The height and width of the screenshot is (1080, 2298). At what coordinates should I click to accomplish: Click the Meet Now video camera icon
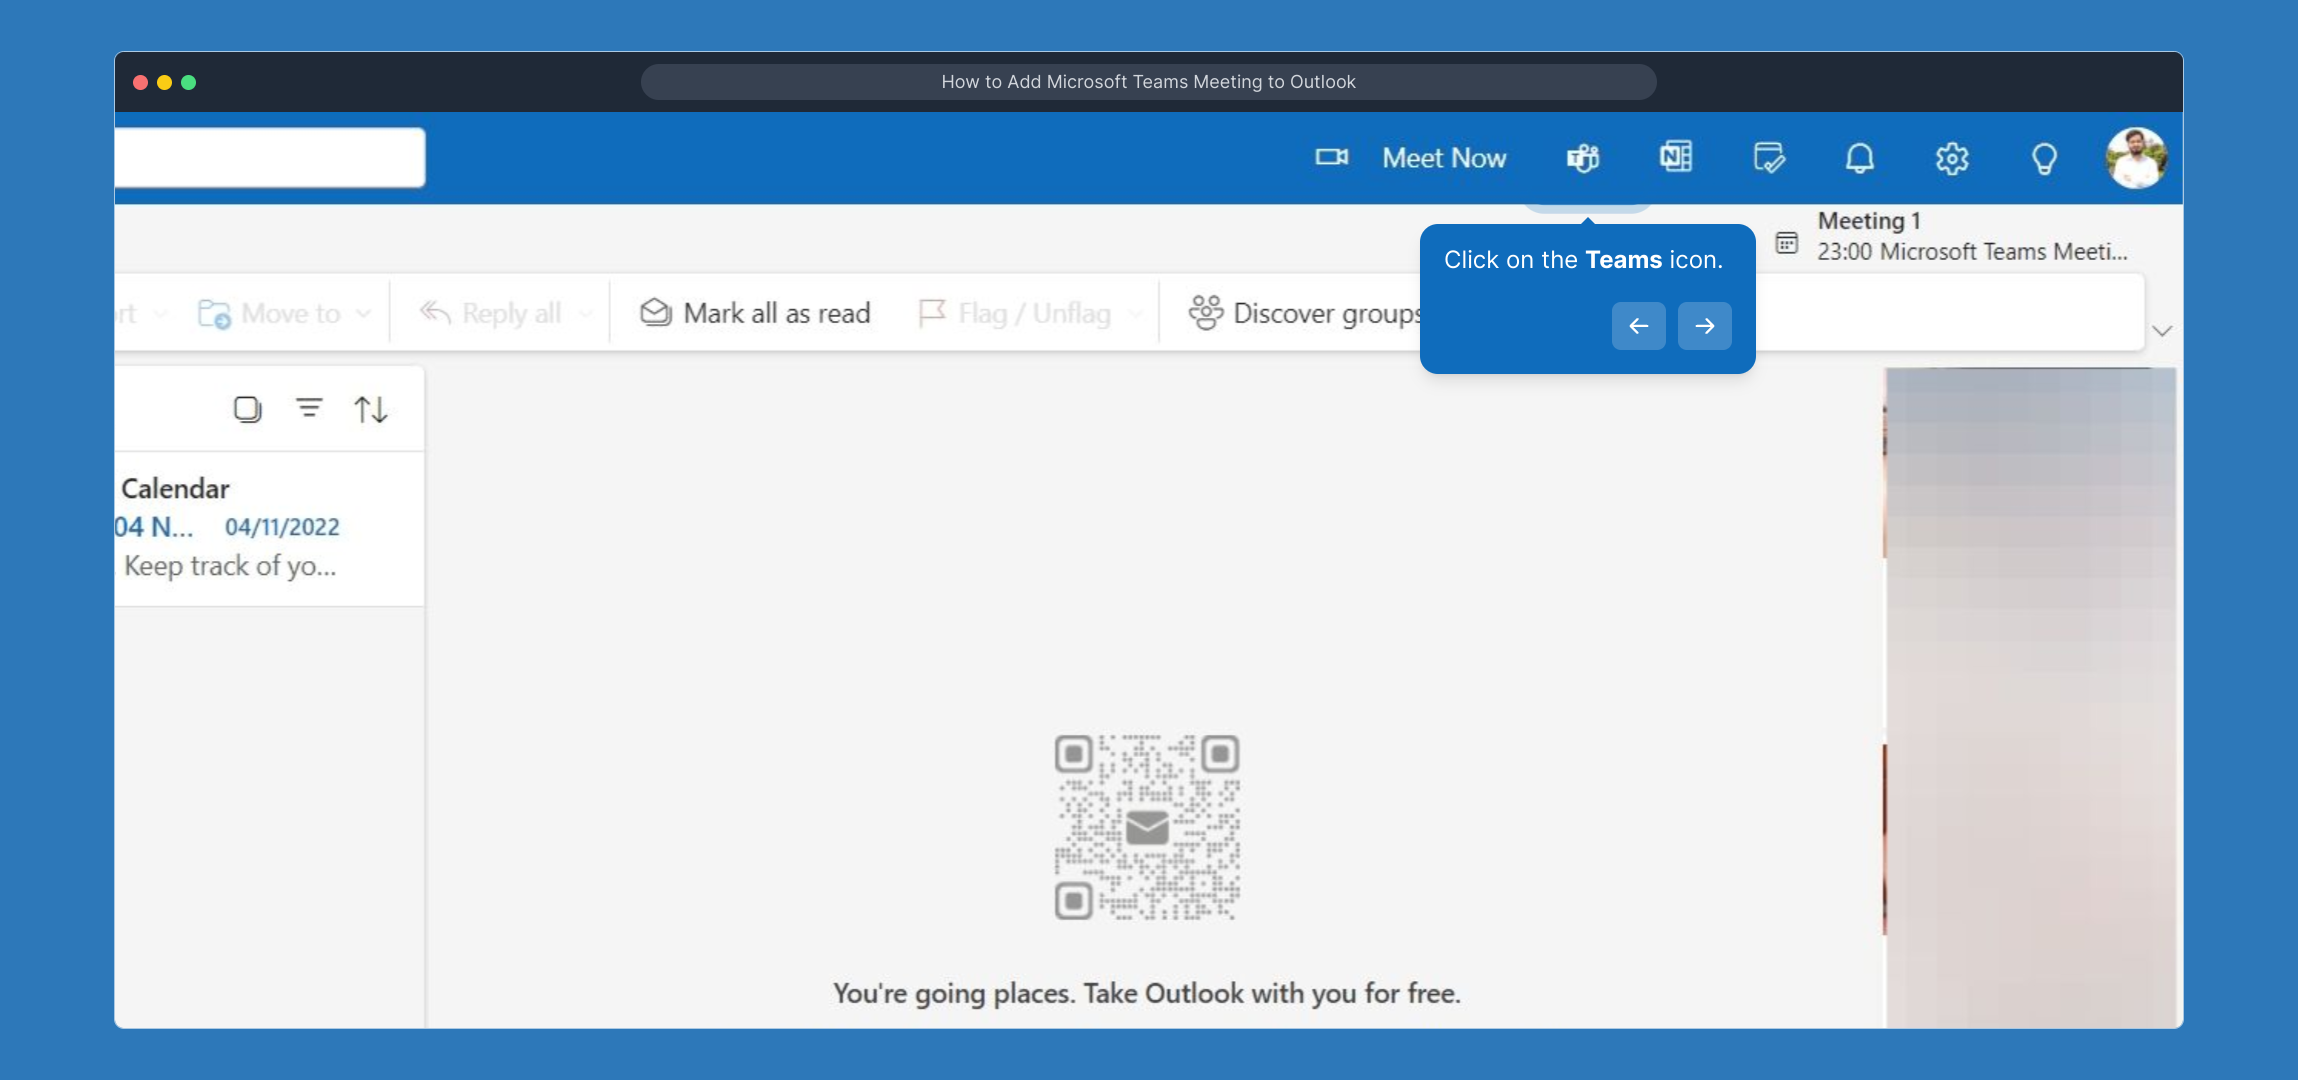(1331, 157)
